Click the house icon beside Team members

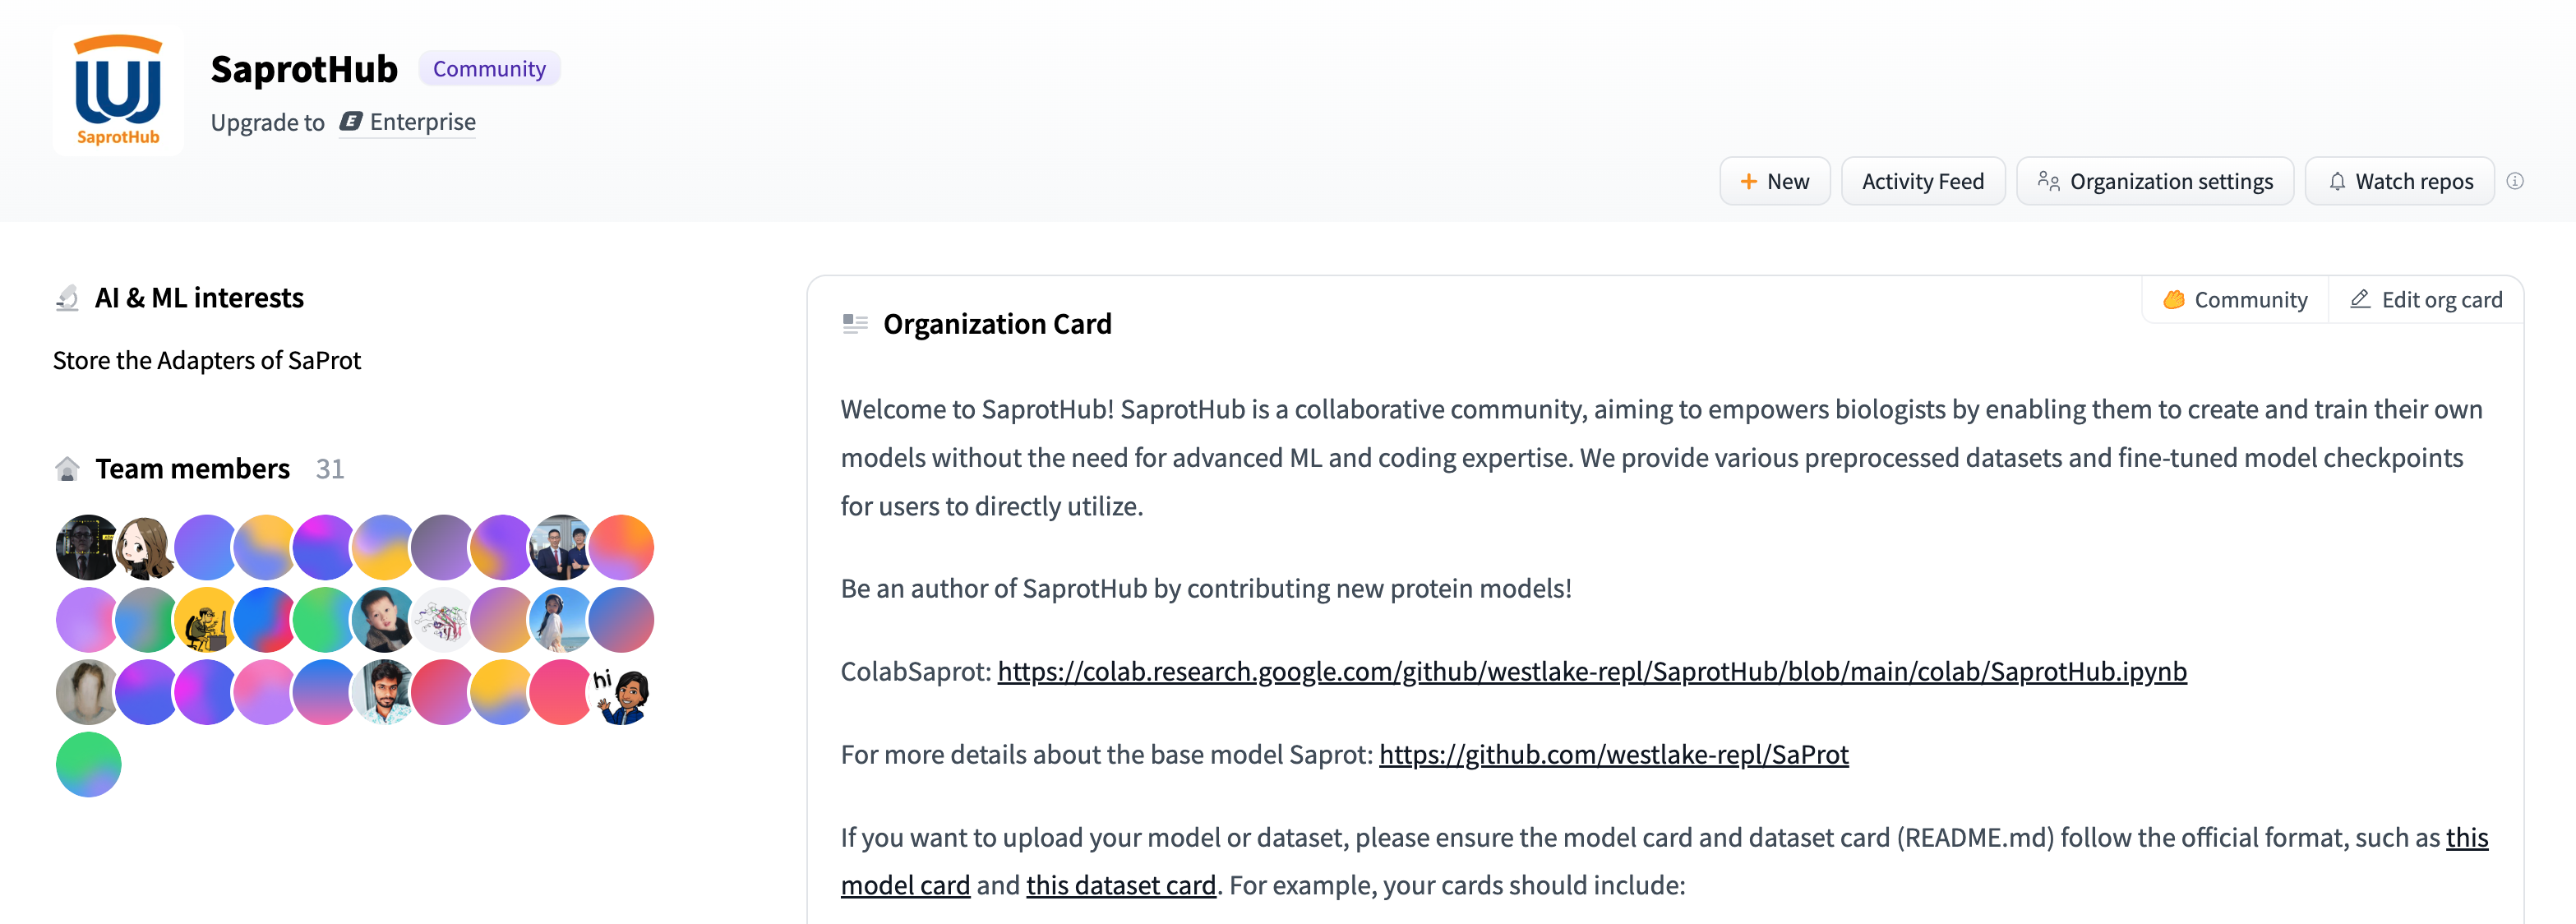pyautogui.click(x=67, y=469)
